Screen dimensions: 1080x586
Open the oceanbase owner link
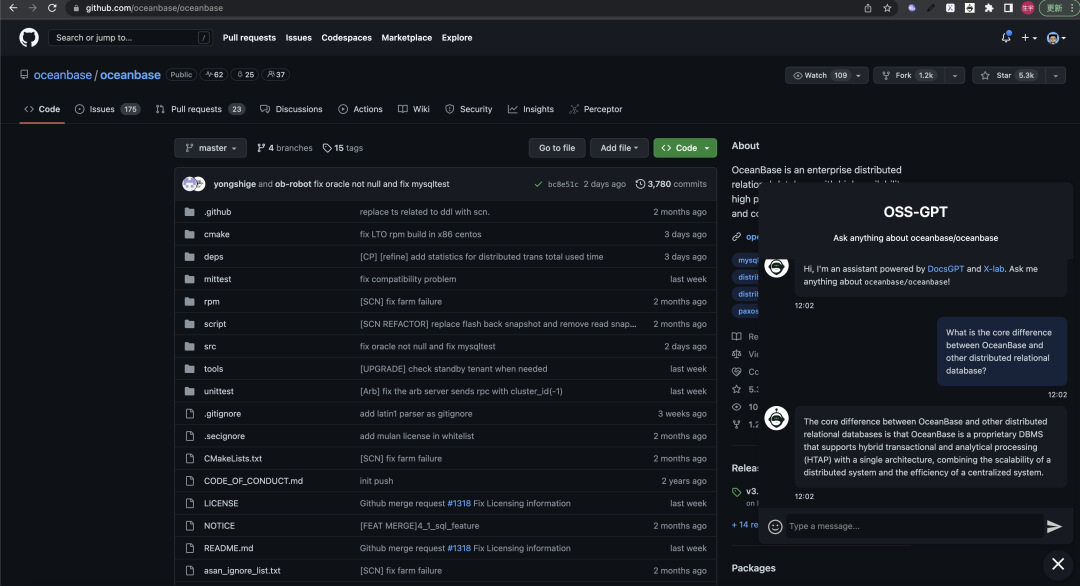[x=63, y=75]
